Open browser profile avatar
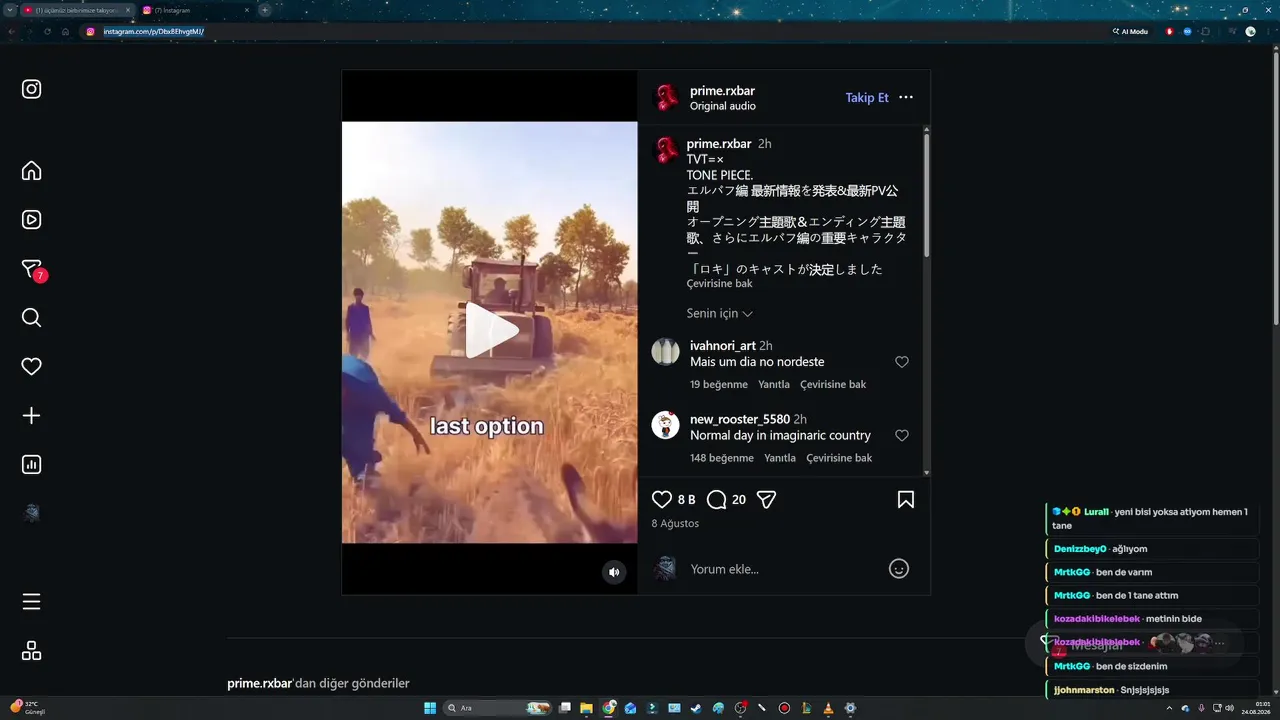The width and height of the screenshot is (1280, 720). [x=1250, y=31]
